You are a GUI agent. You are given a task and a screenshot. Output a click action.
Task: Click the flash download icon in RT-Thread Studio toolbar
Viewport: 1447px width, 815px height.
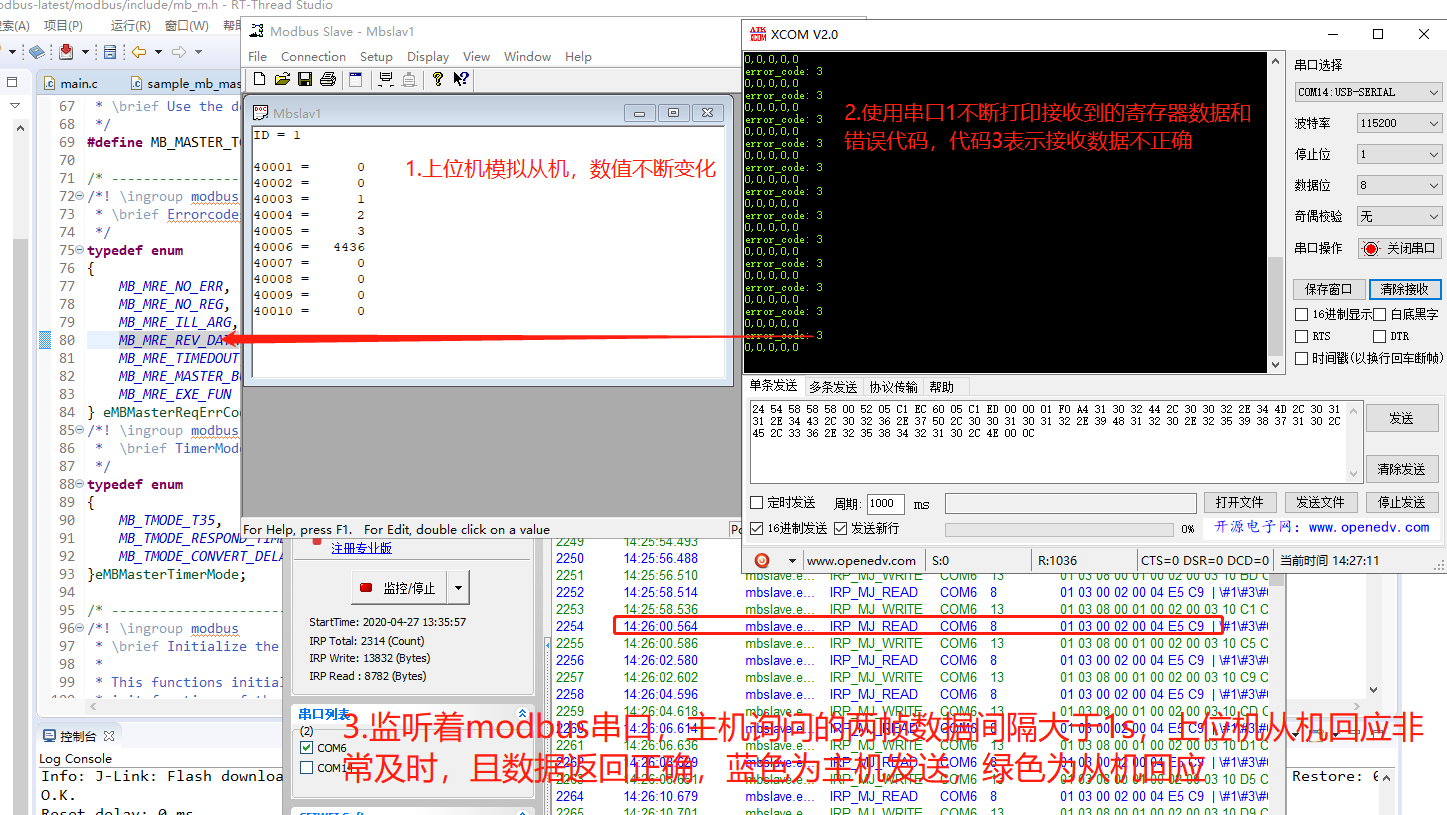pyautogui.click(x=65, y=52)
